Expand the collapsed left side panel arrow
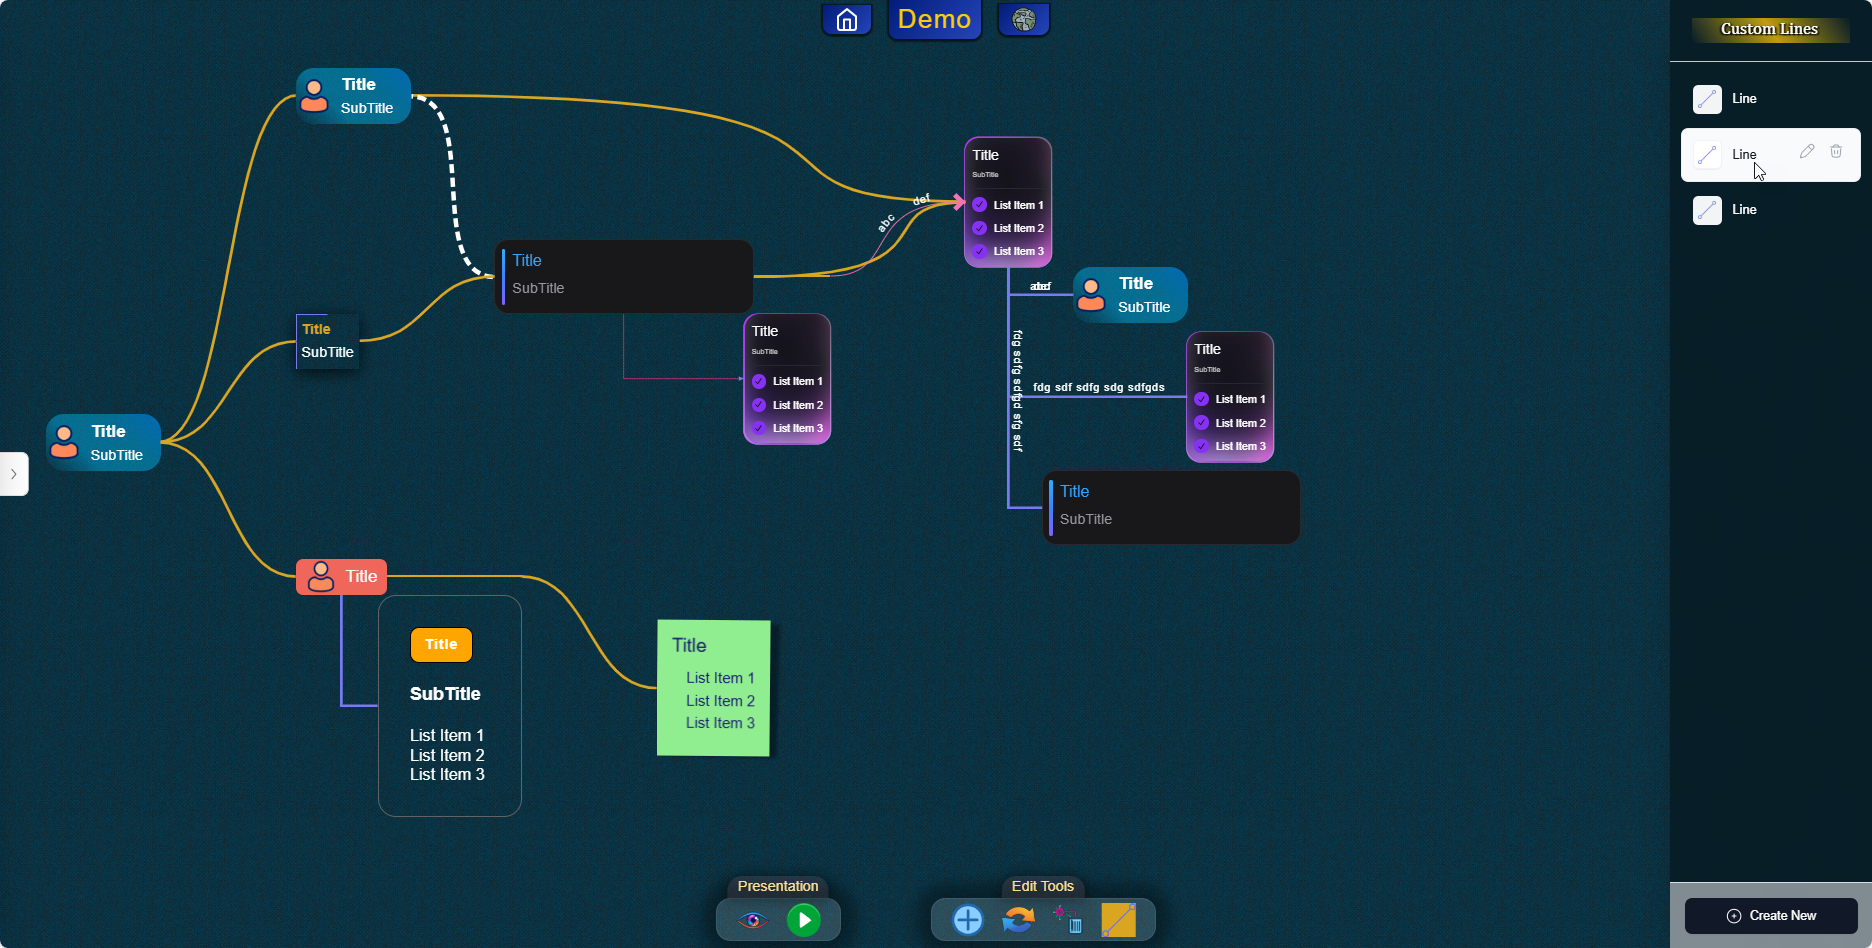Image resolution: width=1872 pixels, height=948 pixels. click(x=14, y=474)
